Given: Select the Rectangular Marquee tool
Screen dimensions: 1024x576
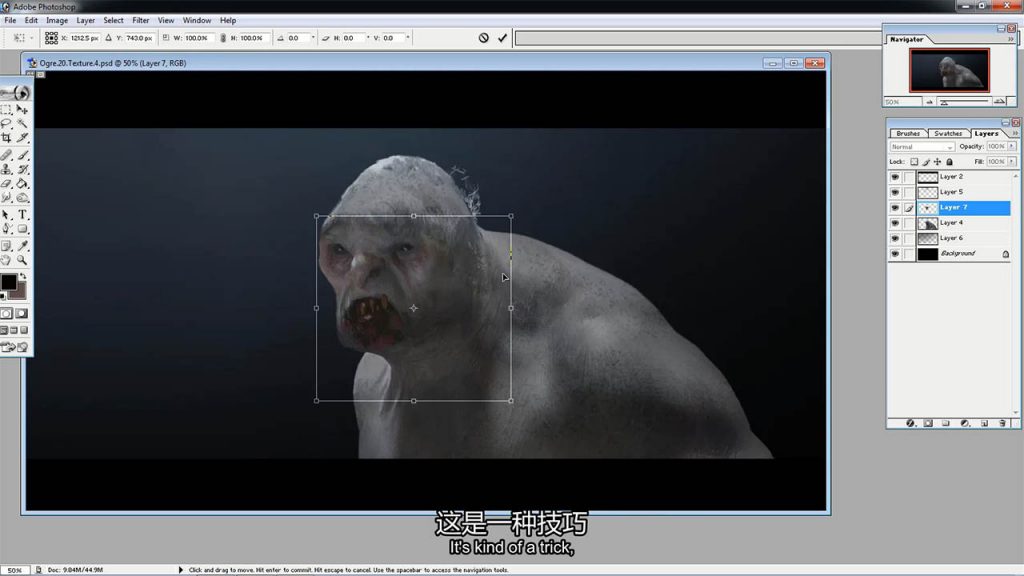Looking at the screenshot, I should [x=7, y=110].
